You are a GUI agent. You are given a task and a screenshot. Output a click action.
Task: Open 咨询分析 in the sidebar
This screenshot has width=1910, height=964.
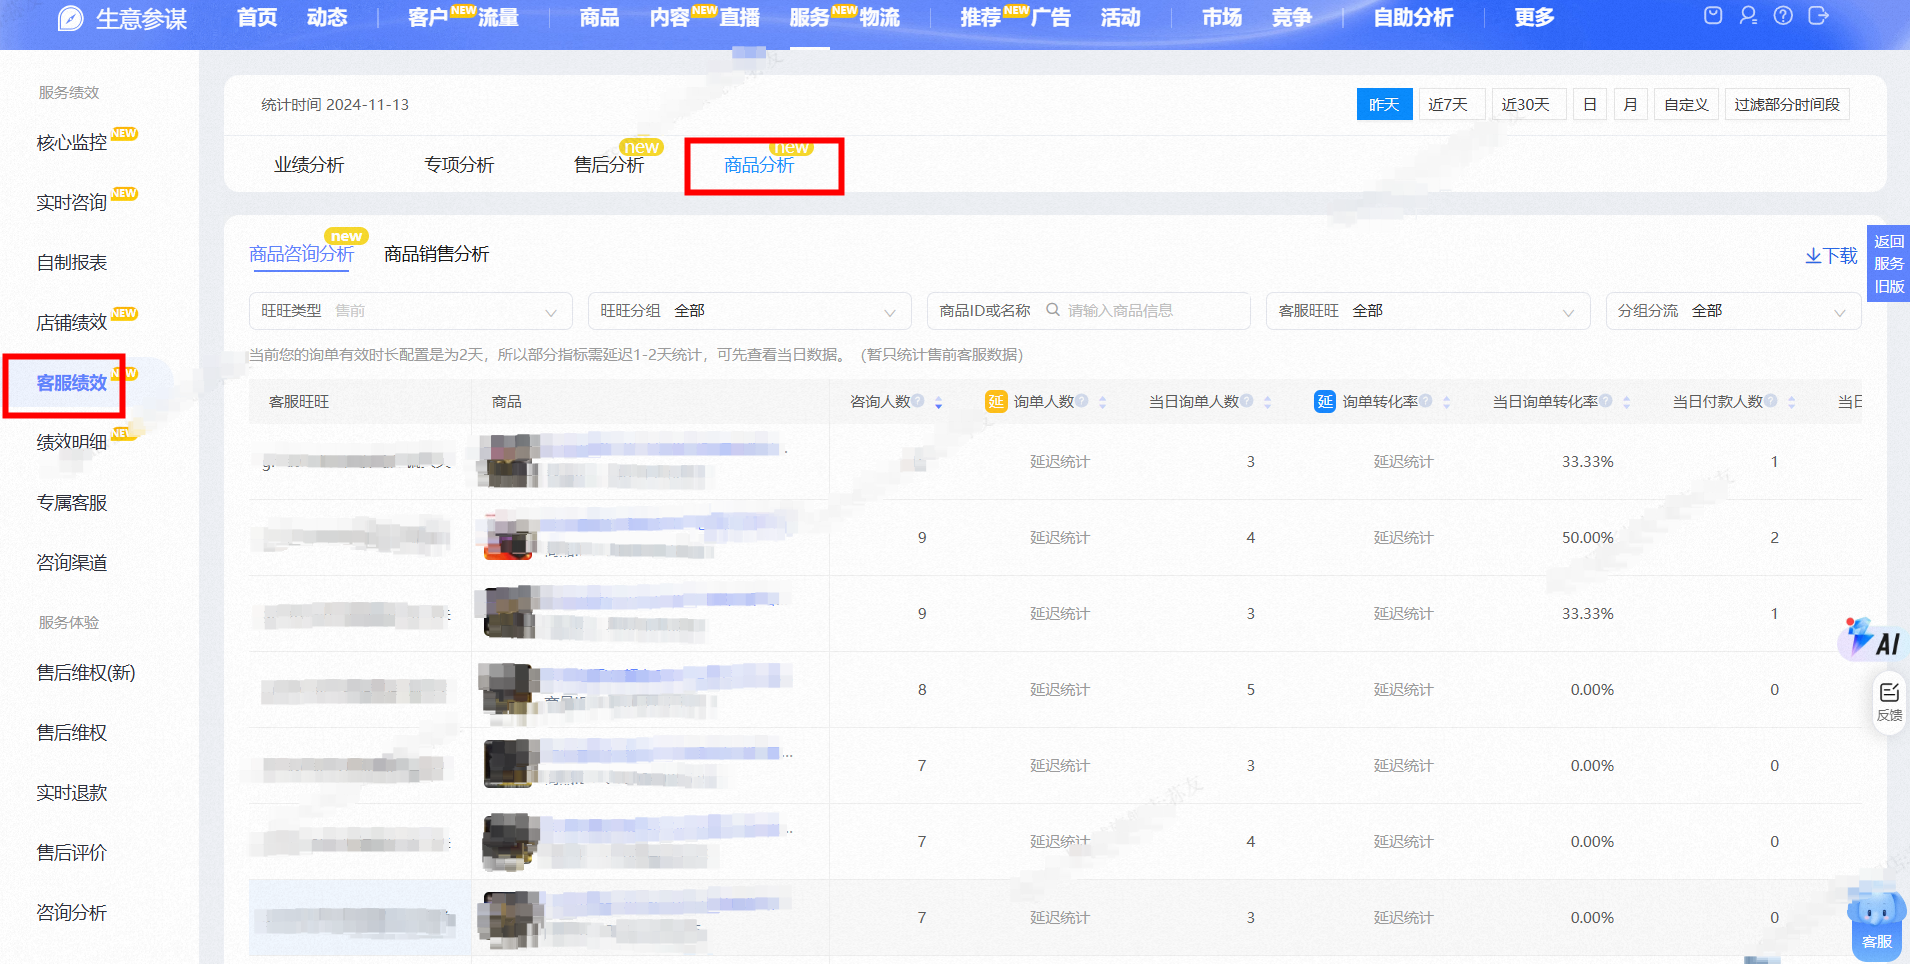(x=72, y=913)
